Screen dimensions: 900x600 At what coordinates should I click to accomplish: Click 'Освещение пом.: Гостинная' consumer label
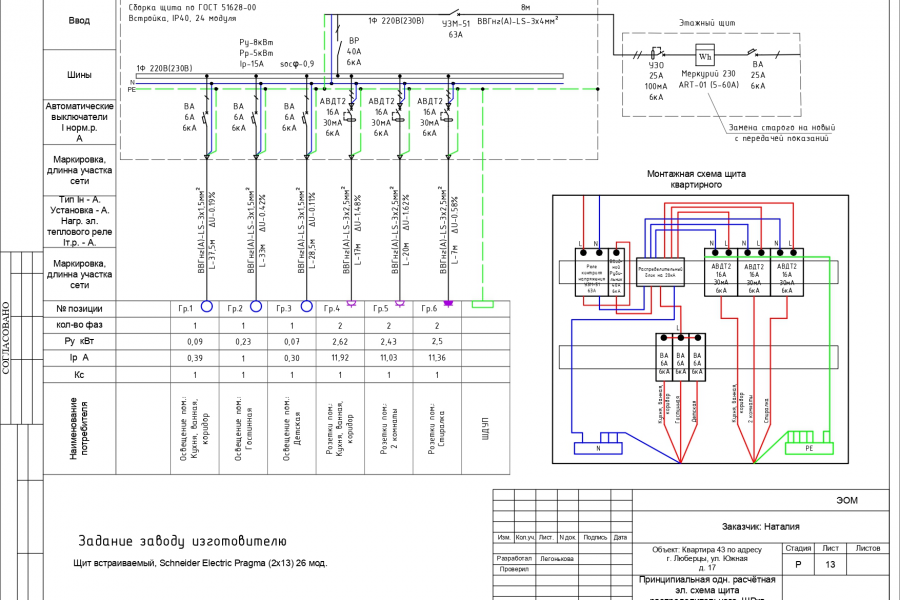(244, 428)
